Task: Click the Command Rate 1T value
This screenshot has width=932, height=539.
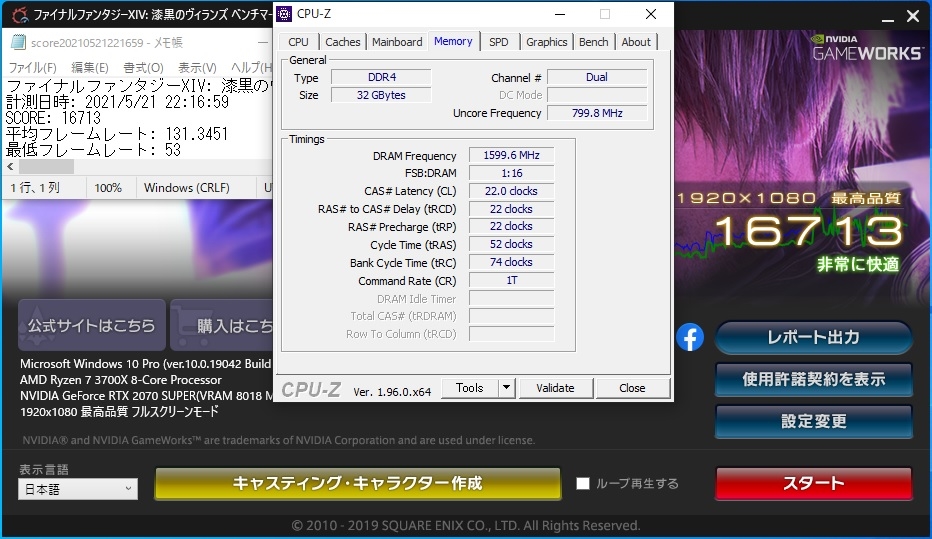Action: point(511,280)
